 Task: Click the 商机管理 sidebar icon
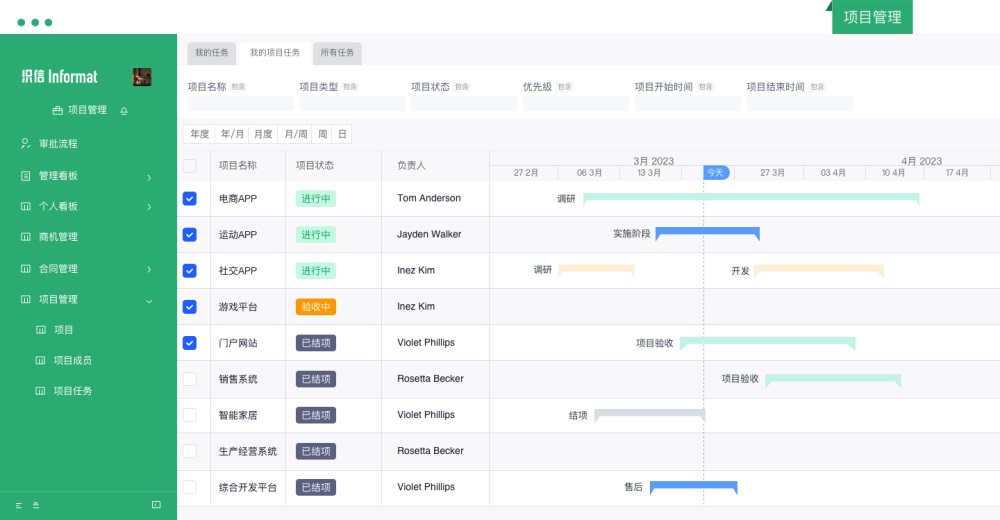tap(26, 237)
